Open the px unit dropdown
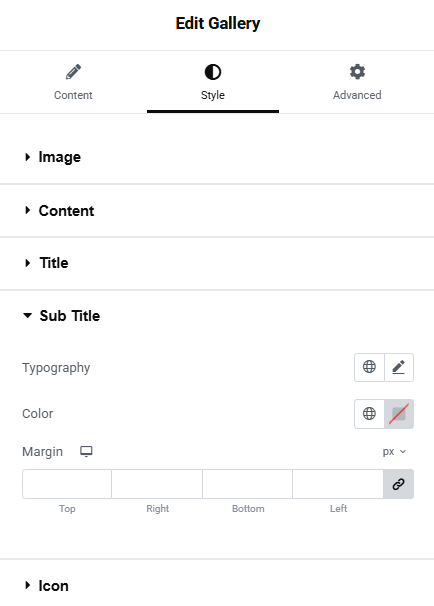This screenshot has width=434, height=606. tap(394, 451)
